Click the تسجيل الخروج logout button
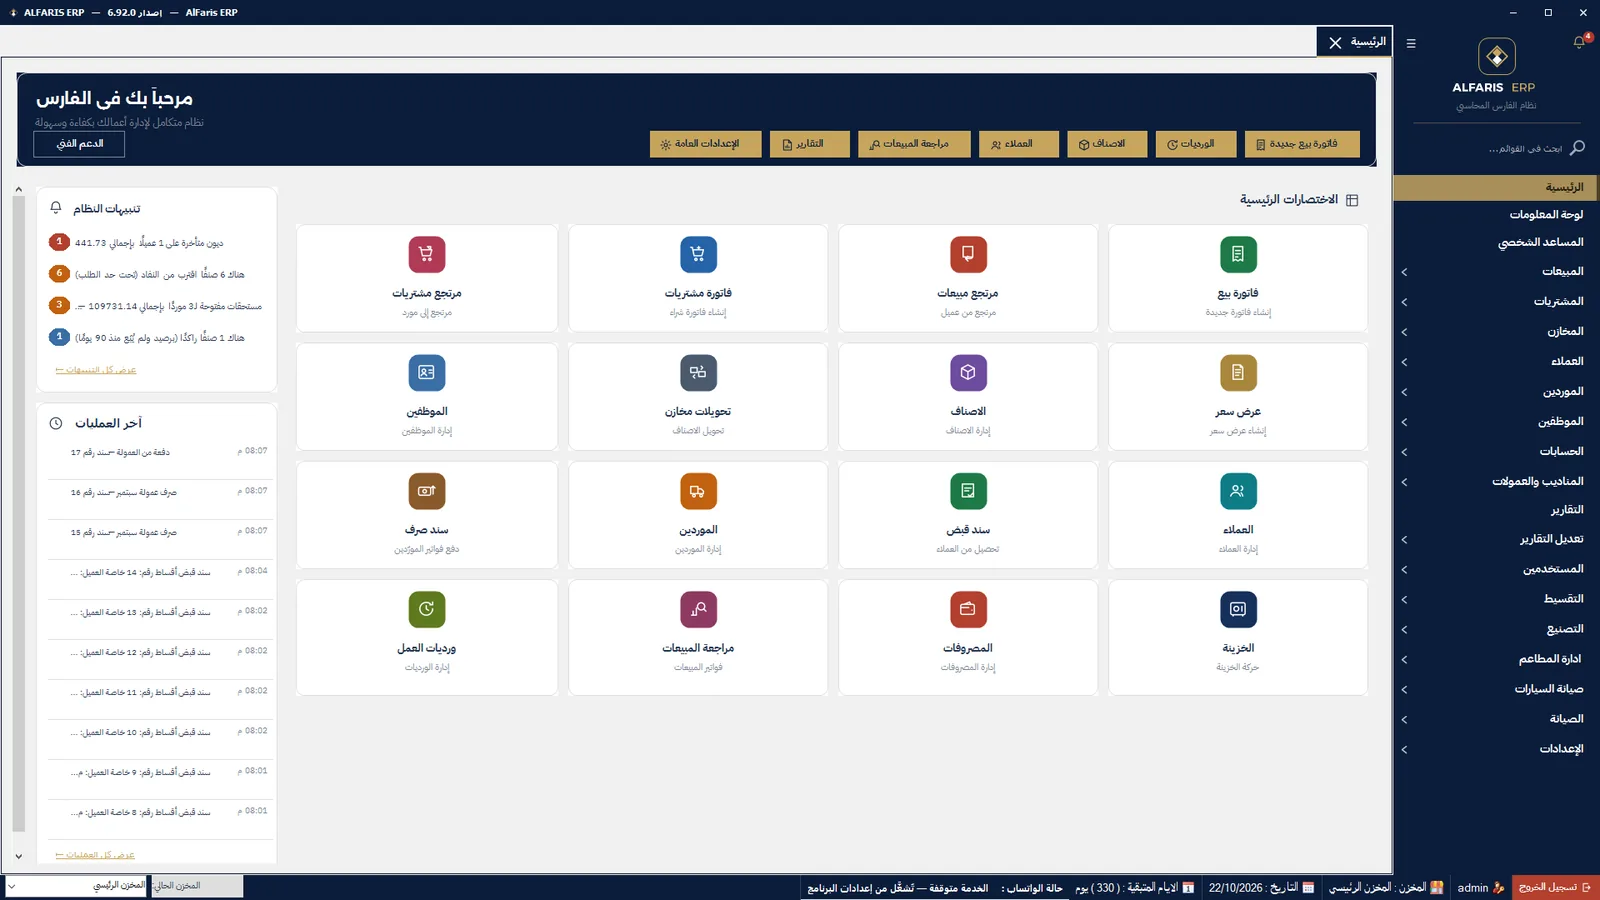The height and width of the screenshot is (900, 1600). point(1555,887)
